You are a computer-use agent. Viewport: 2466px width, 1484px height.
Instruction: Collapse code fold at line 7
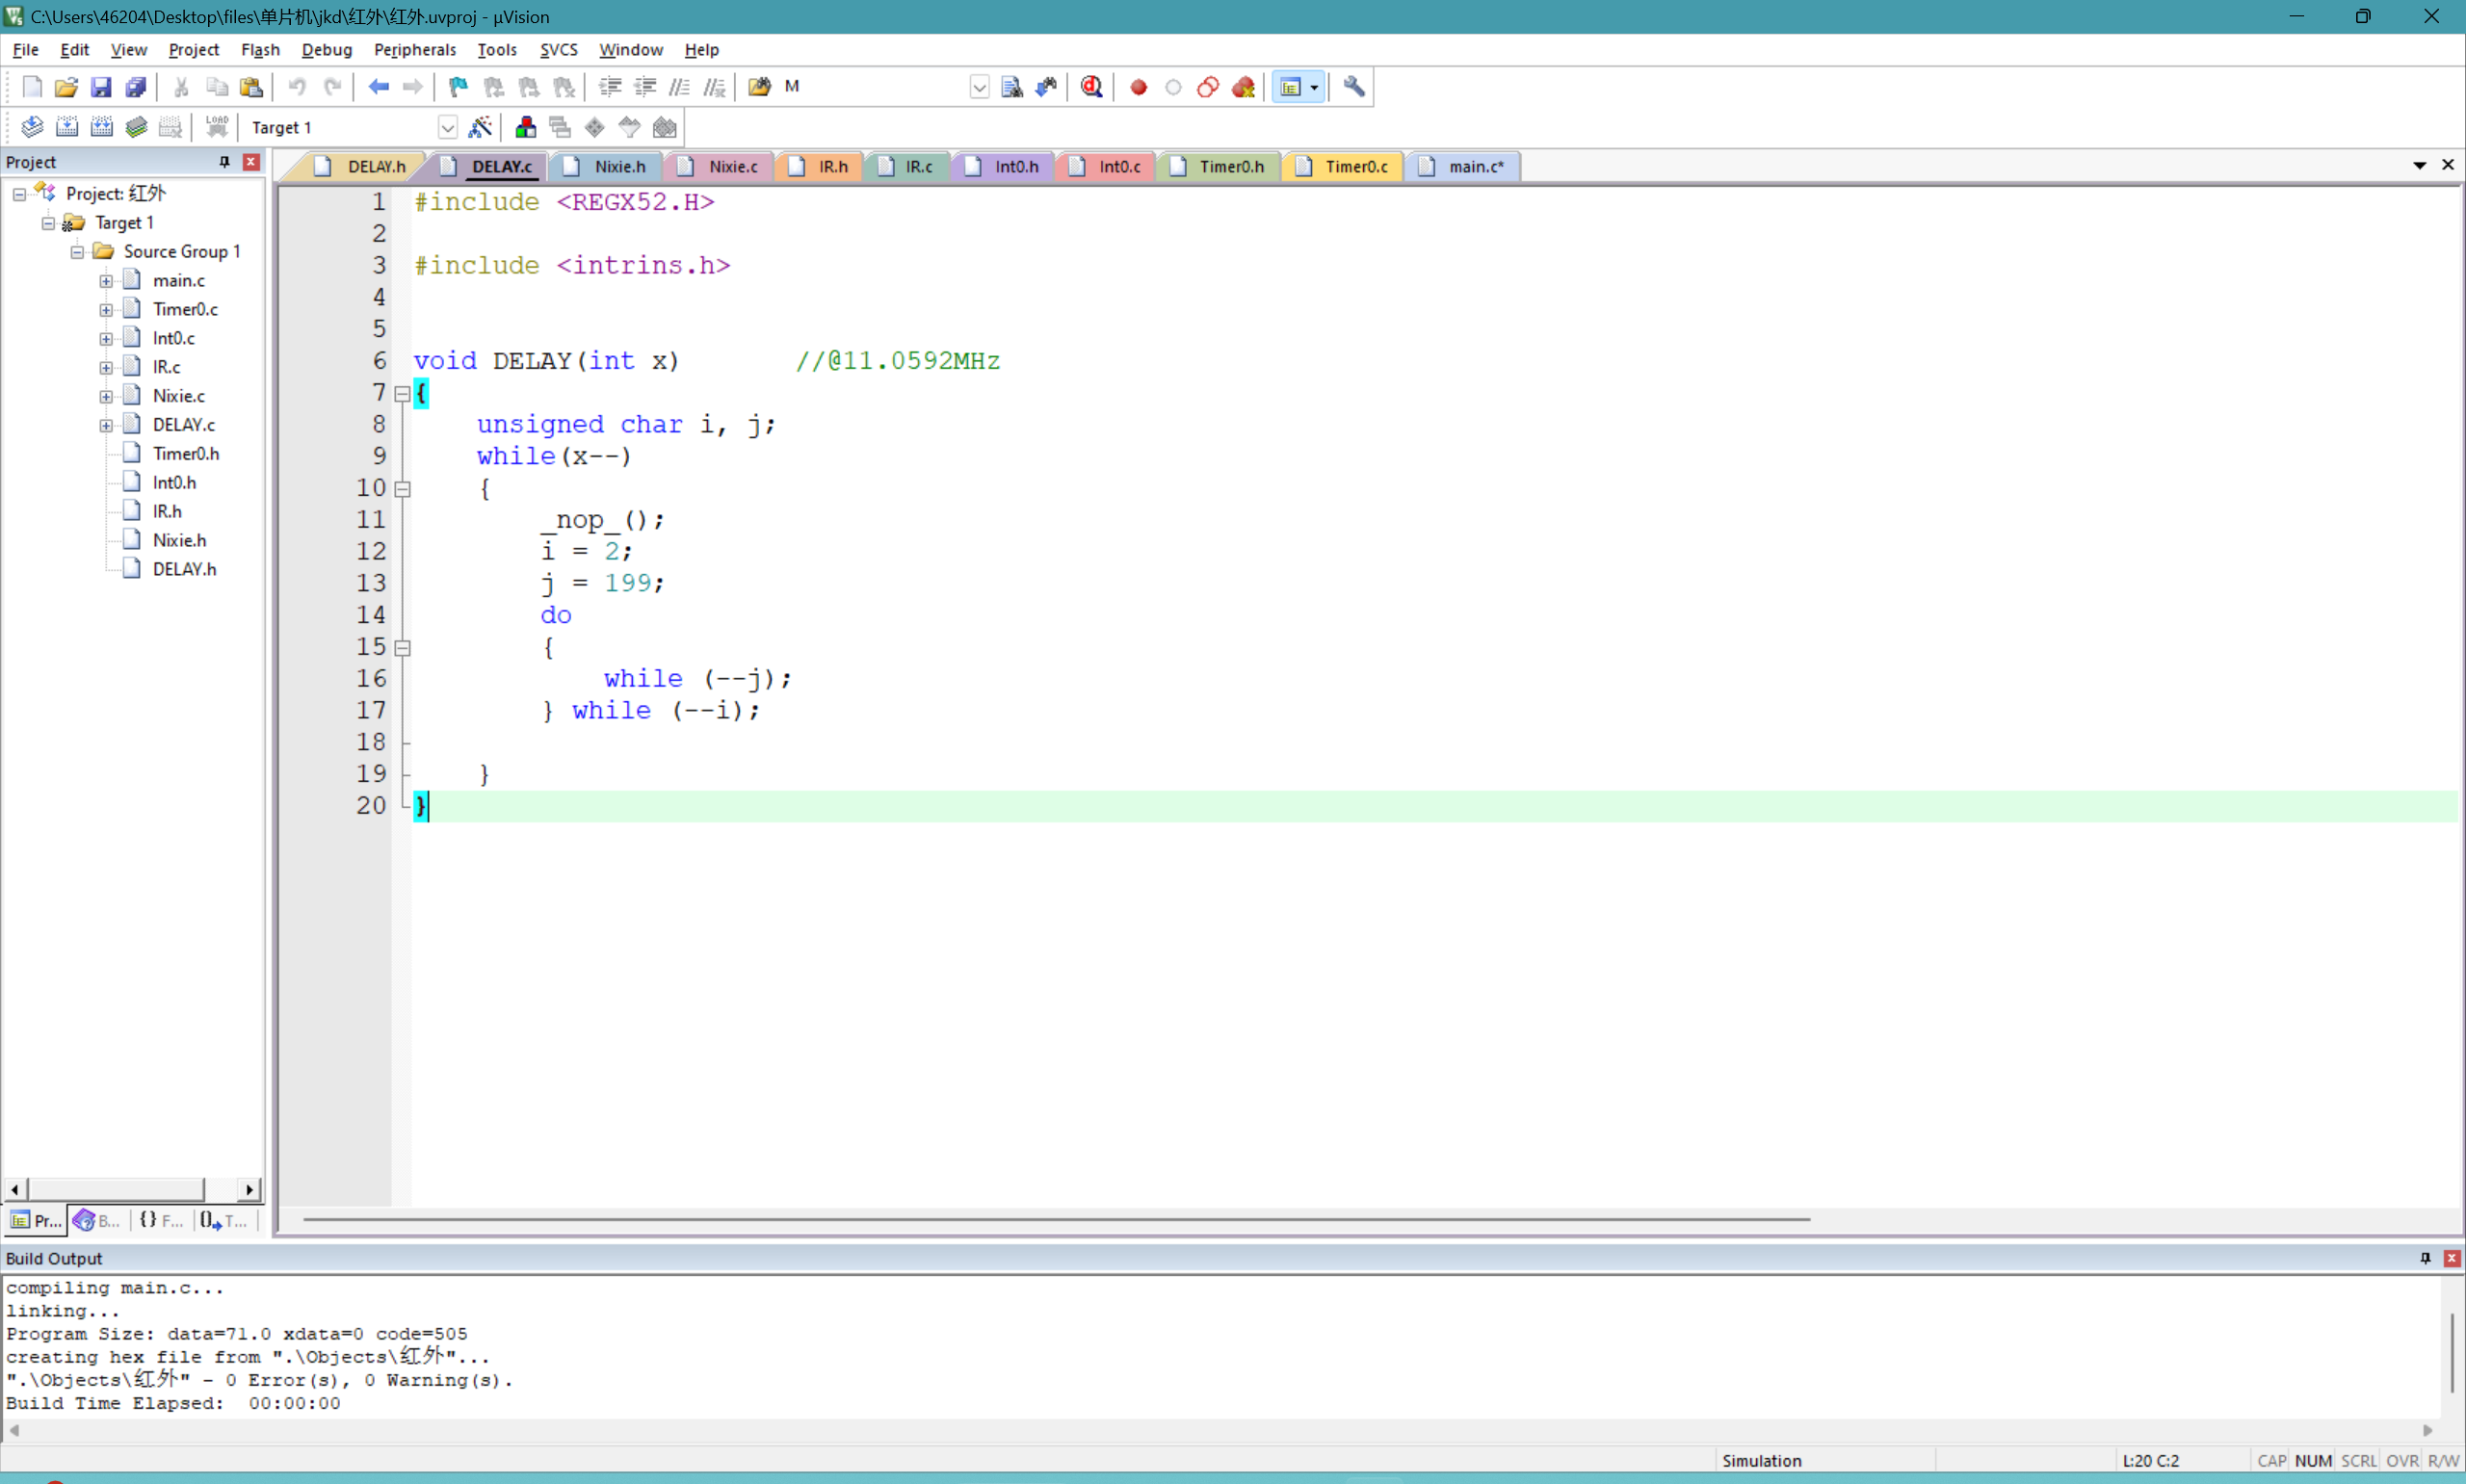point(402,394)
